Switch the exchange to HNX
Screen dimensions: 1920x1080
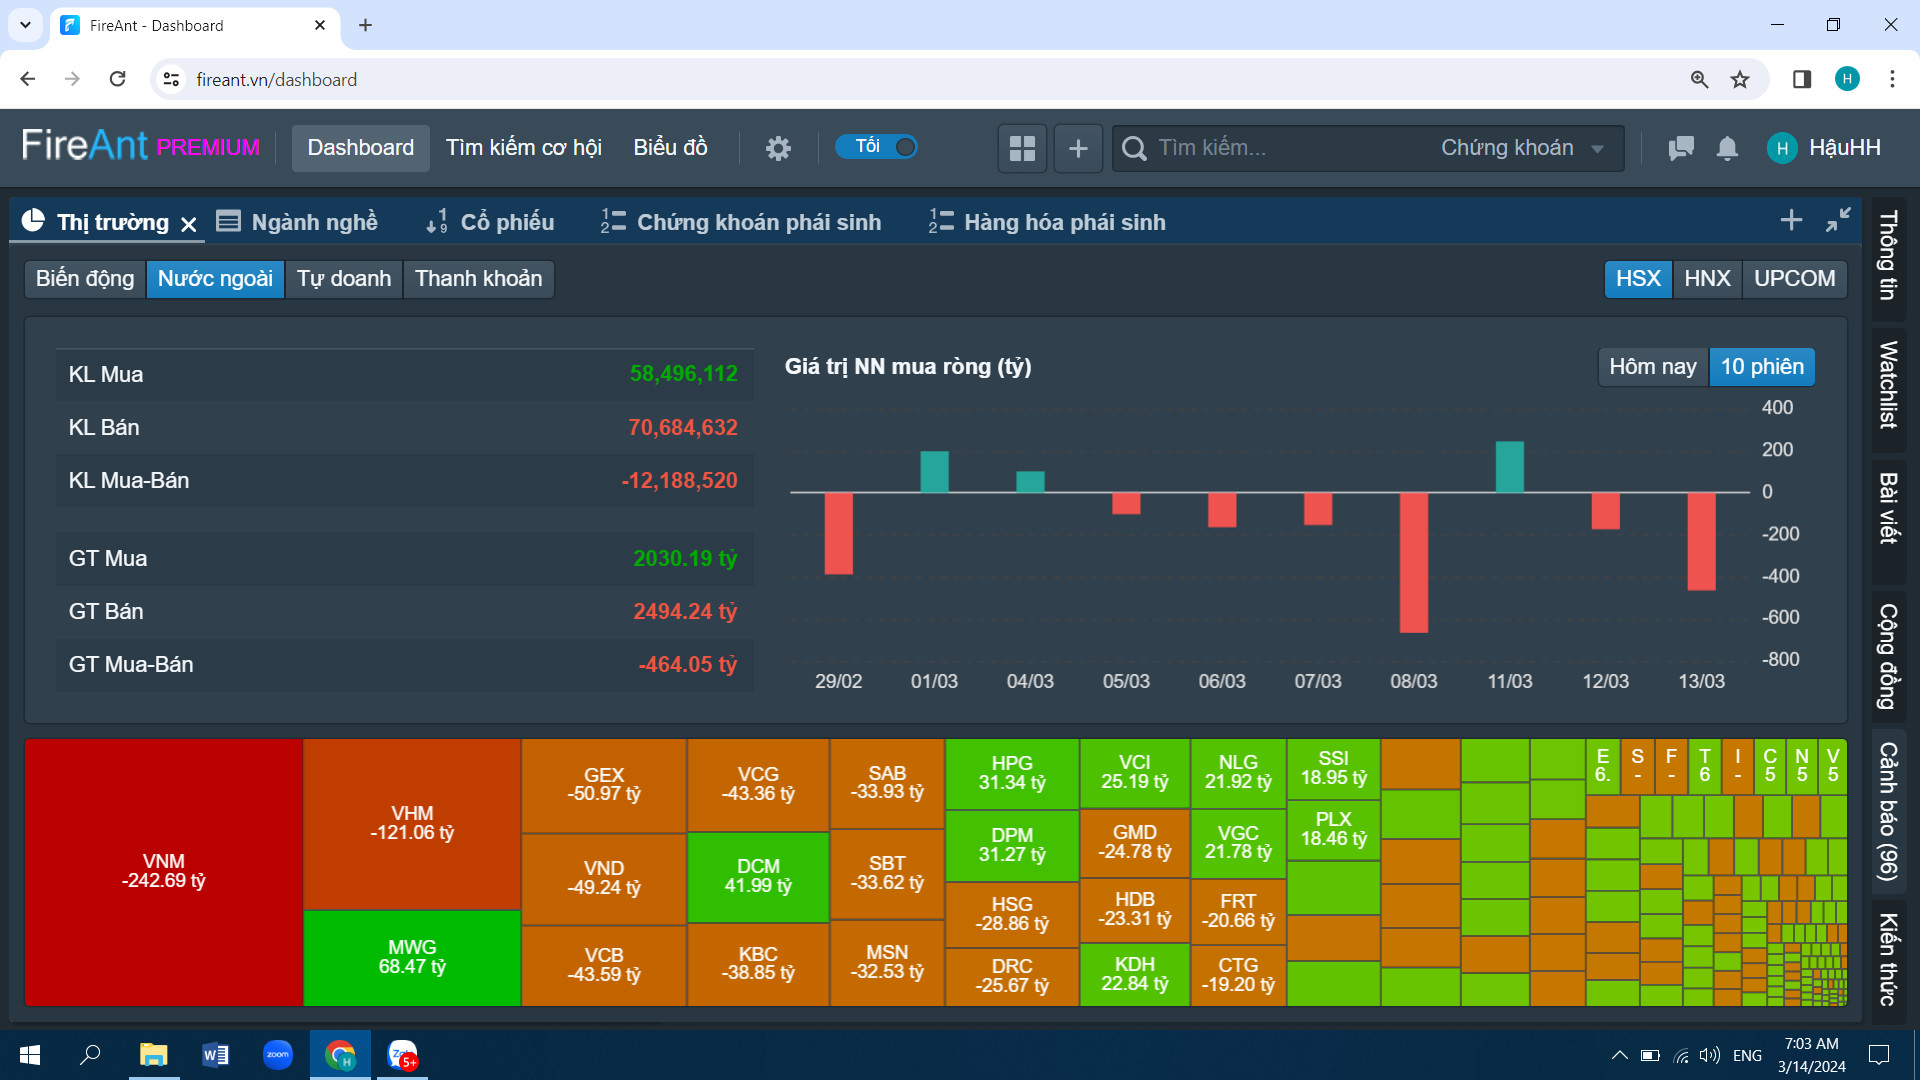(1707, 279)
